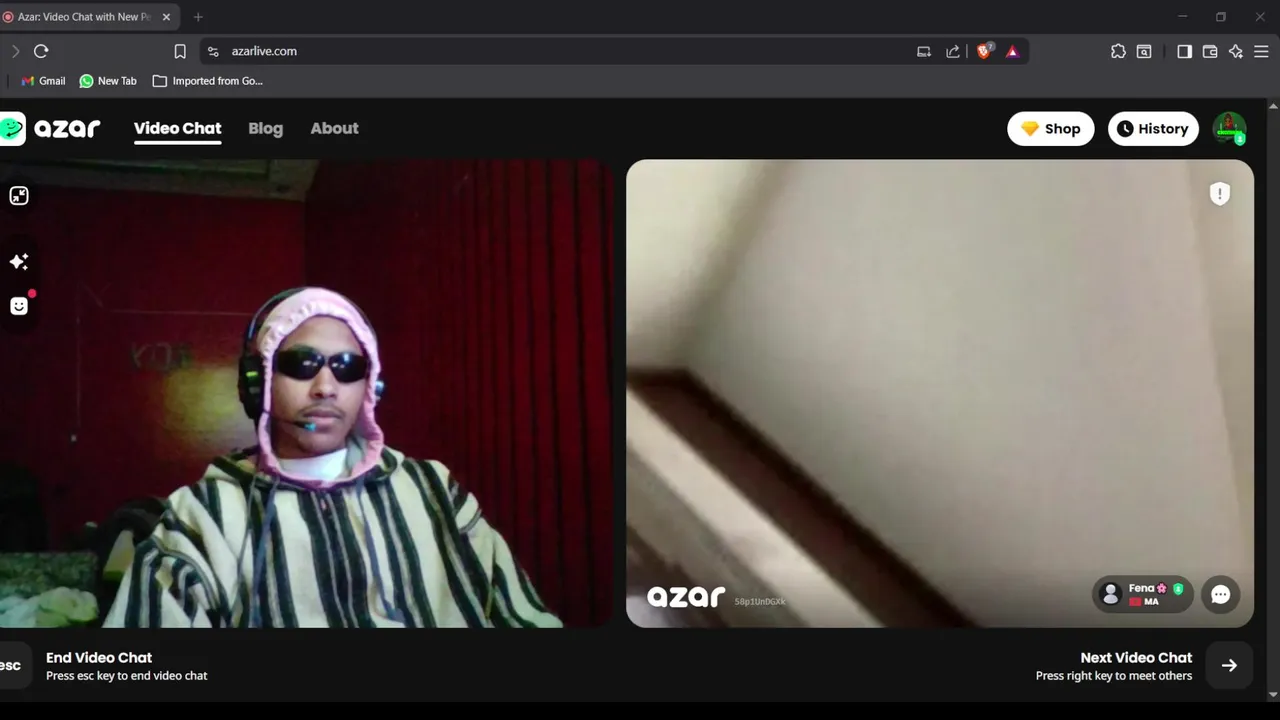Open the chat History button
The height and width of the screenshot is (720, 1280).
(1153, 129)
